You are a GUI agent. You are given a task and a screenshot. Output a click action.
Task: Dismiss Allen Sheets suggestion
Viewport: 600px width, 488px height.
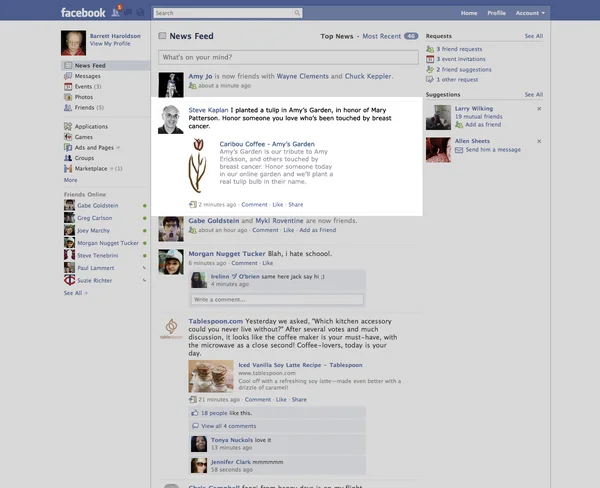pyautogui.click(x=539, y=141)
